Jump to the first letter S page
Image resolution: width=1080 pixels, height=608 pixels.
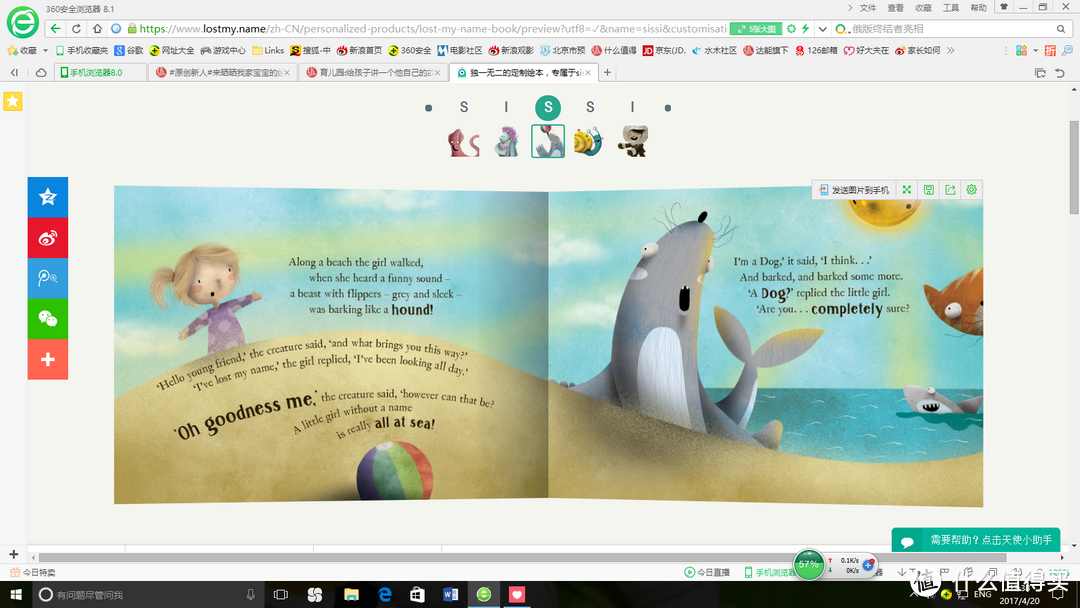464,107
